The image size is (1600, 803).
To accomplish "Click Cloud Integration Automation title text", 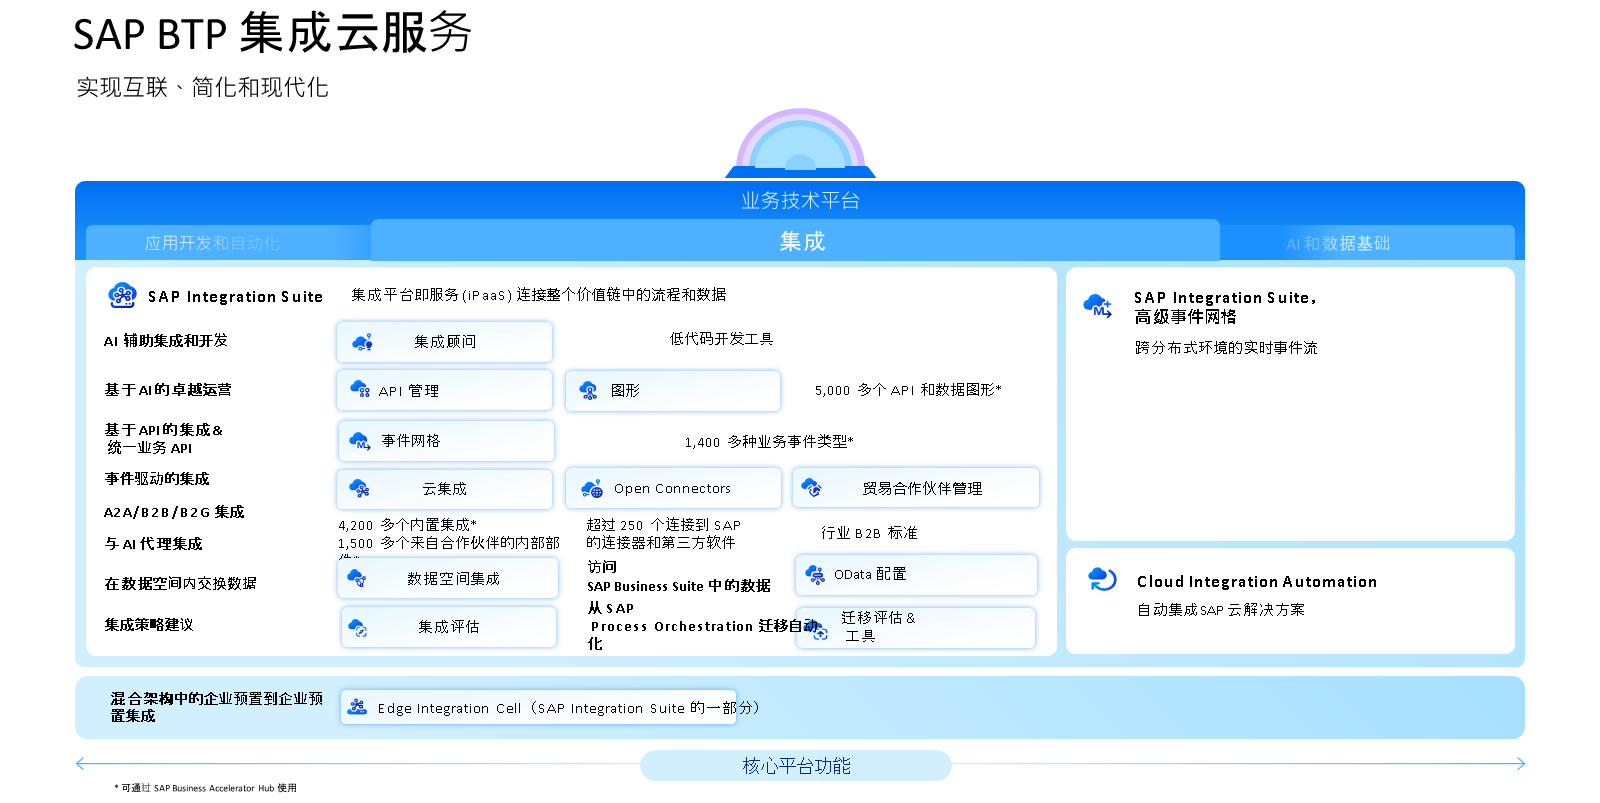I will click(1257, 582).
